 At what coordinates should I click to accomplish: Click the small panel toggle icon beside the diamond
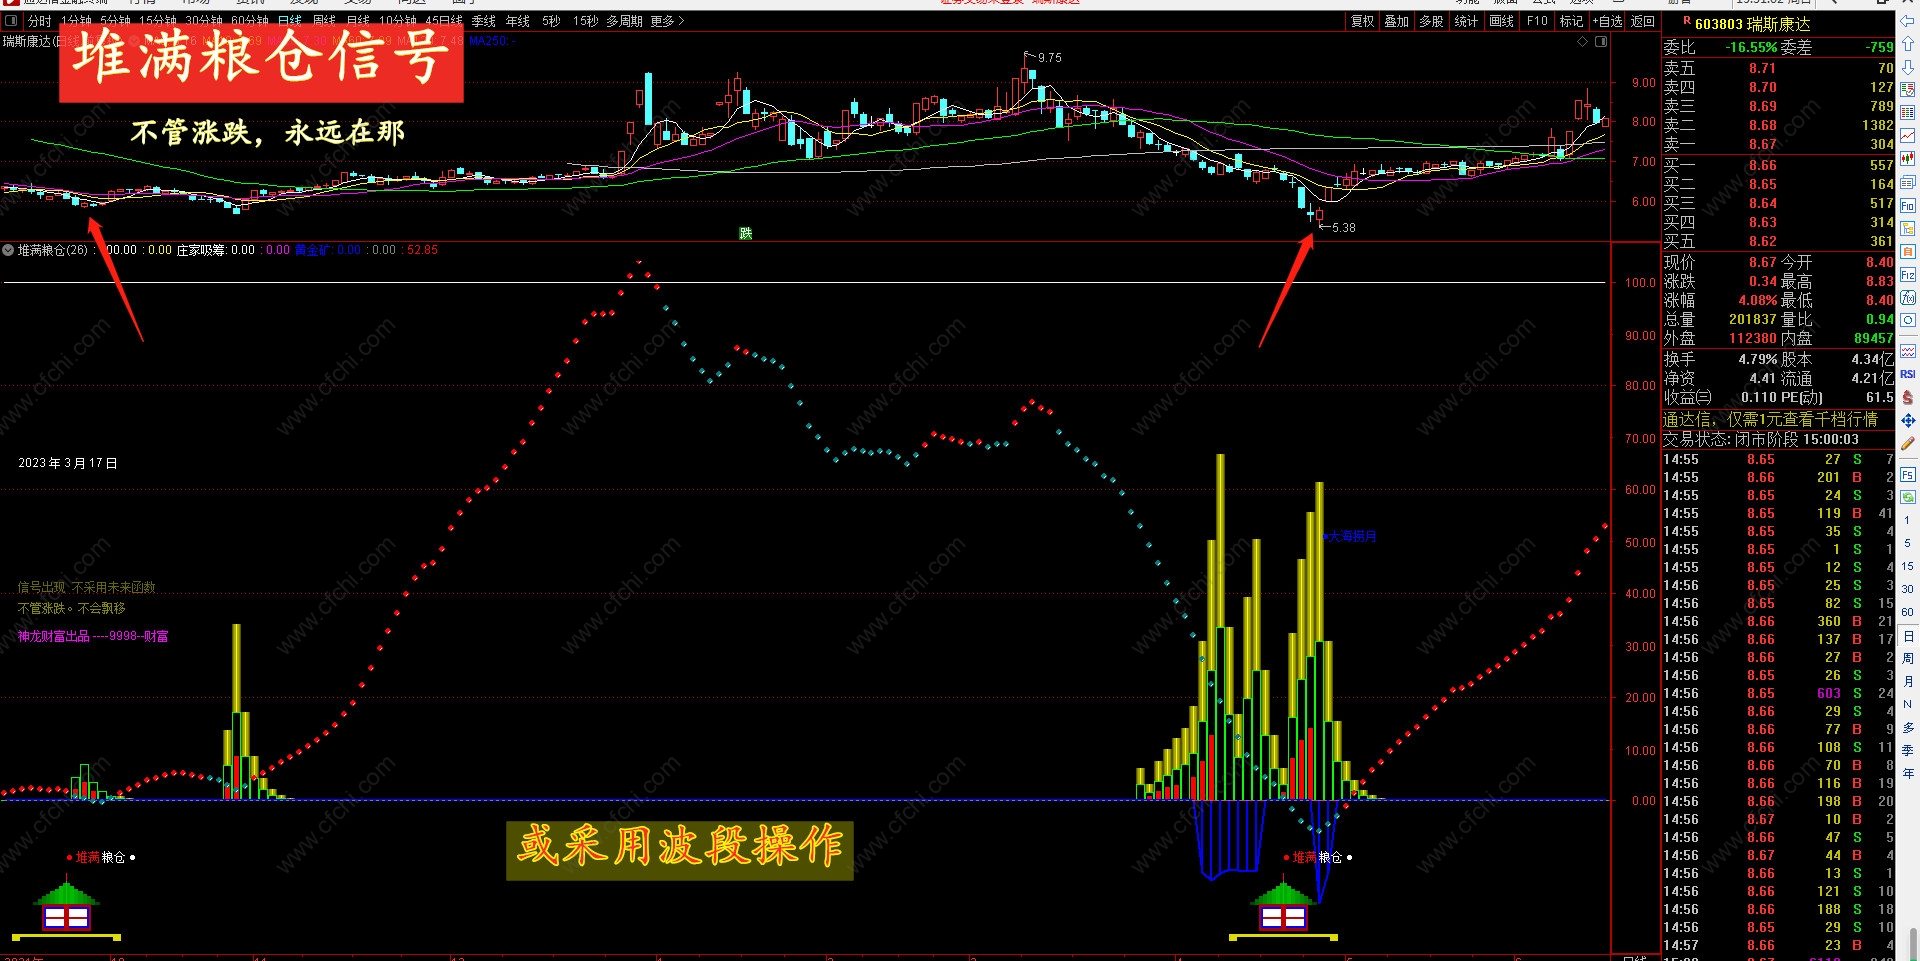point(1601,41)
